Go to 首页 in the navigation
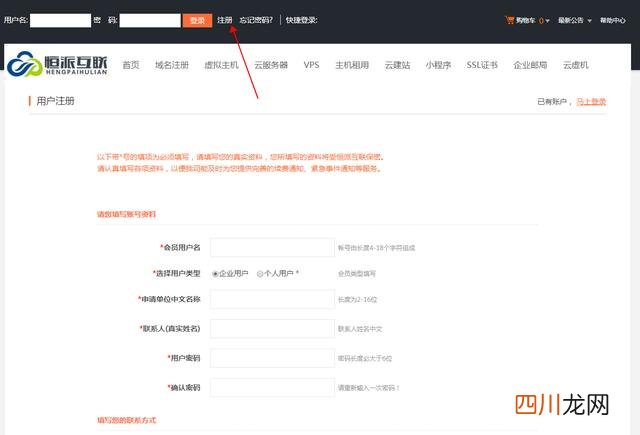The image size is (640, 435). pyautogui.click(x=131, y=65)
